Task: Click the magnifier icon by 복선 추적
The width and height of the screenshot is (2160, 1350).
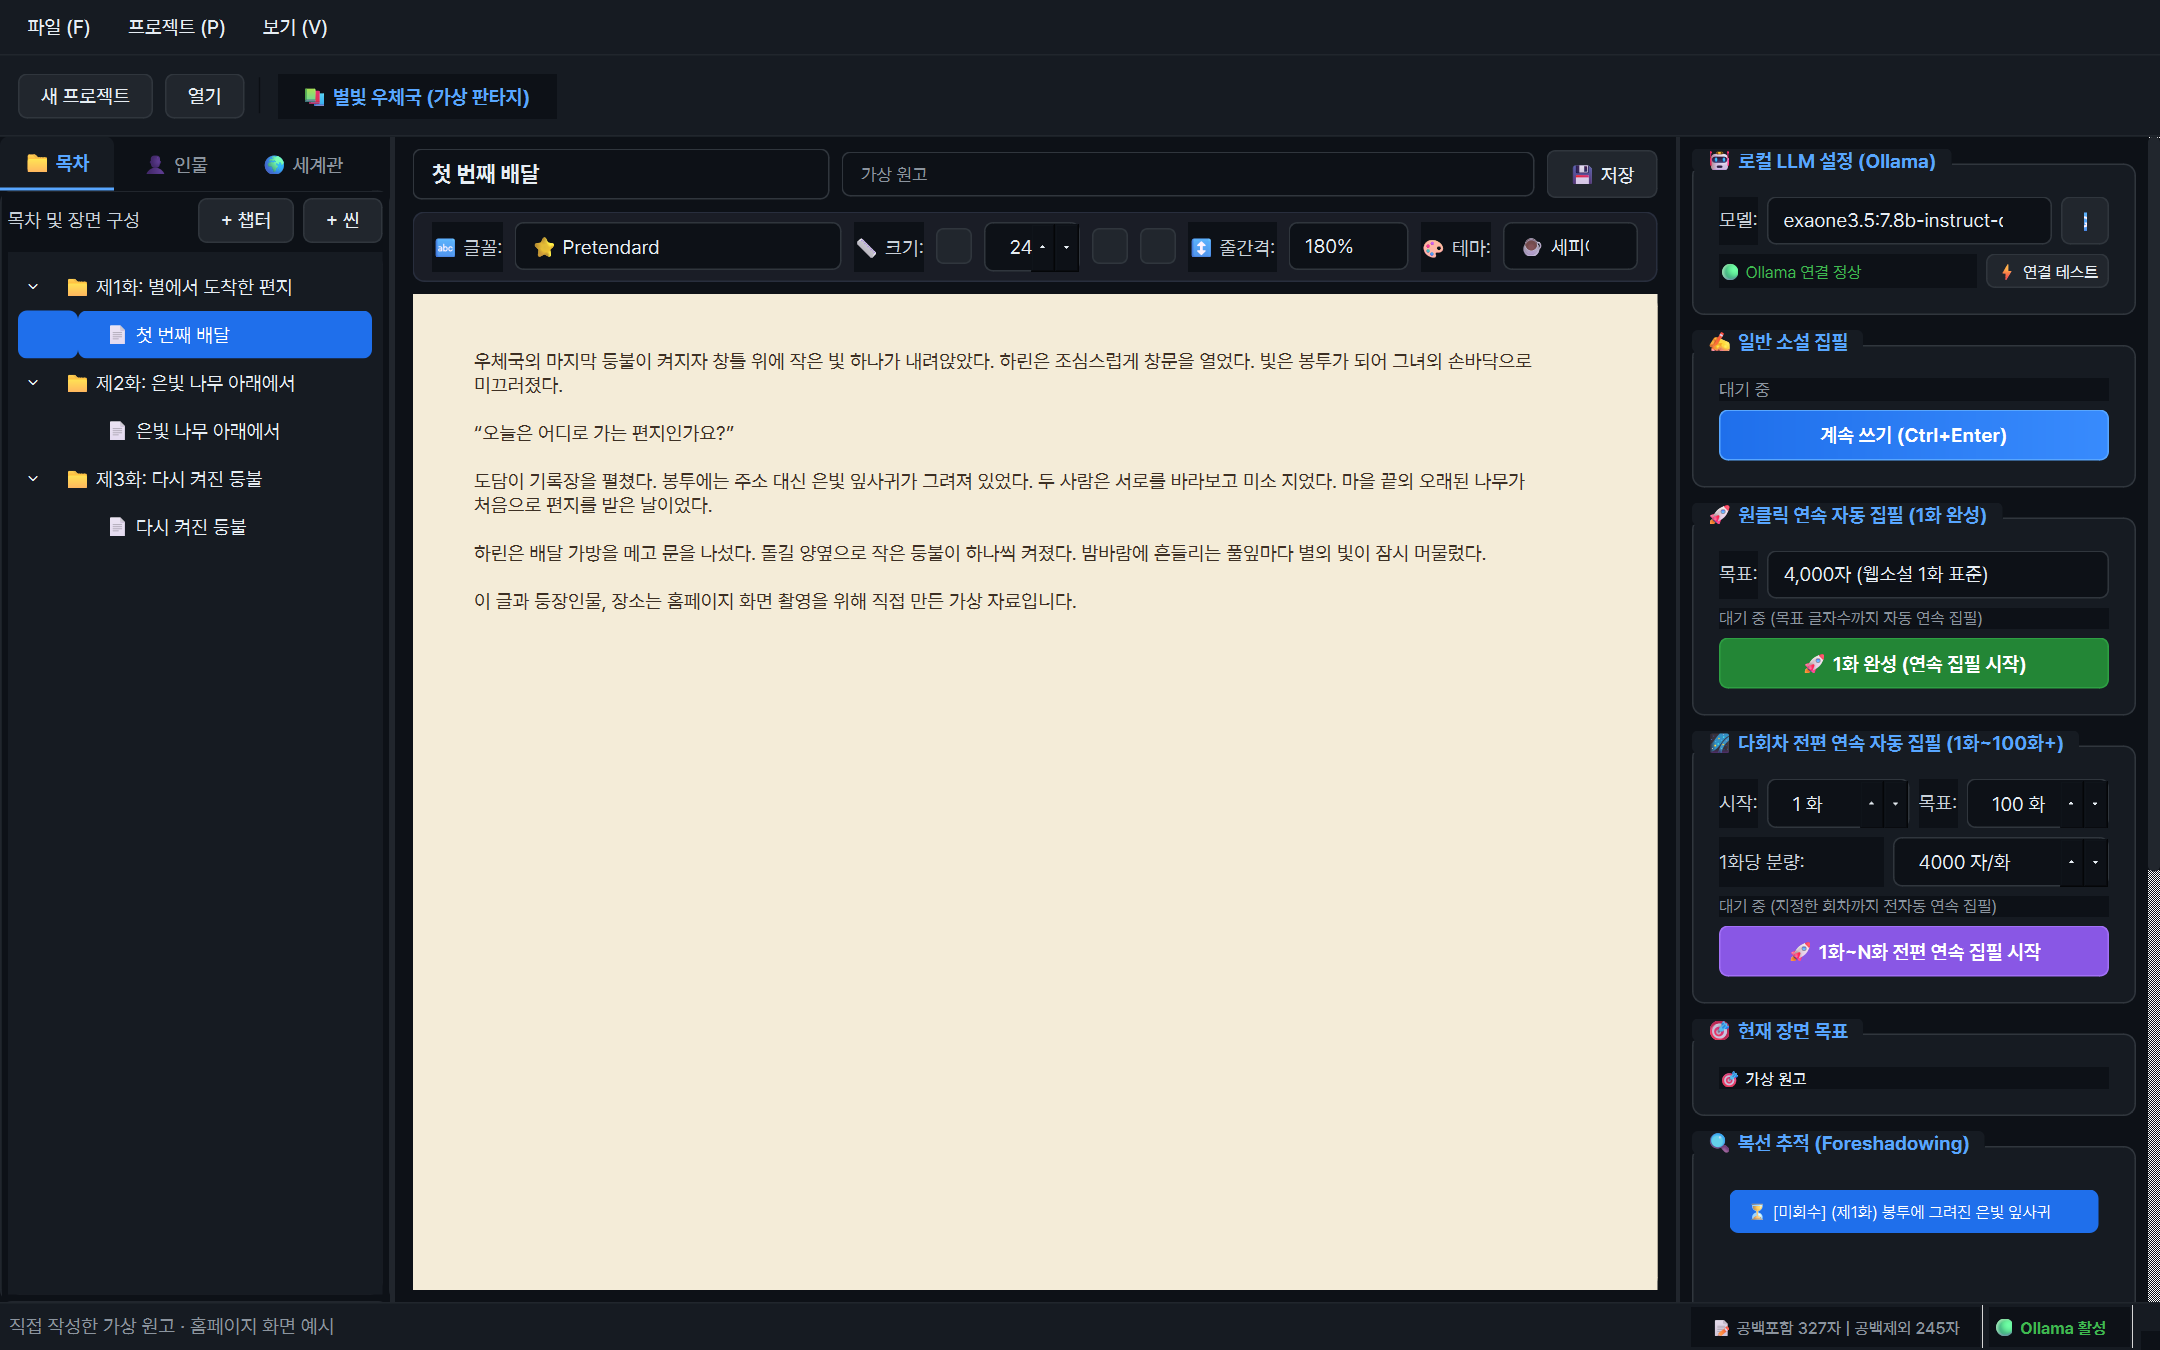Action: pos(1719,1143)
